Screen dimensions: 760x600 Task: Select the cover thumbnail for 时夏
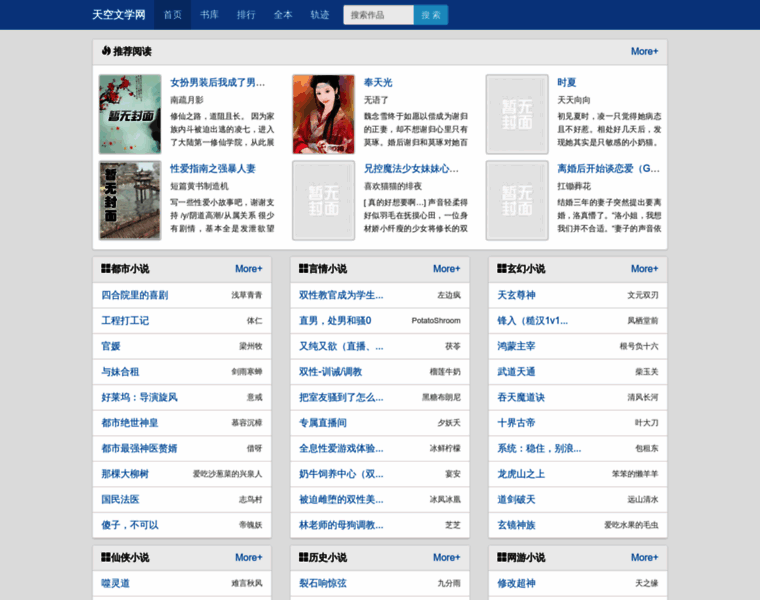517,114
